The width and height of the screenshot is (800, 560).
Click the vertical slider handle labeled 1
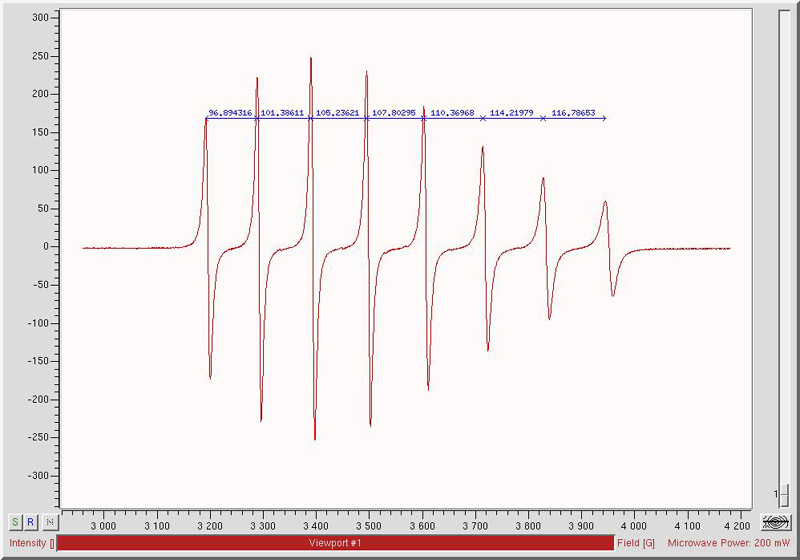[x=784, y=494]
